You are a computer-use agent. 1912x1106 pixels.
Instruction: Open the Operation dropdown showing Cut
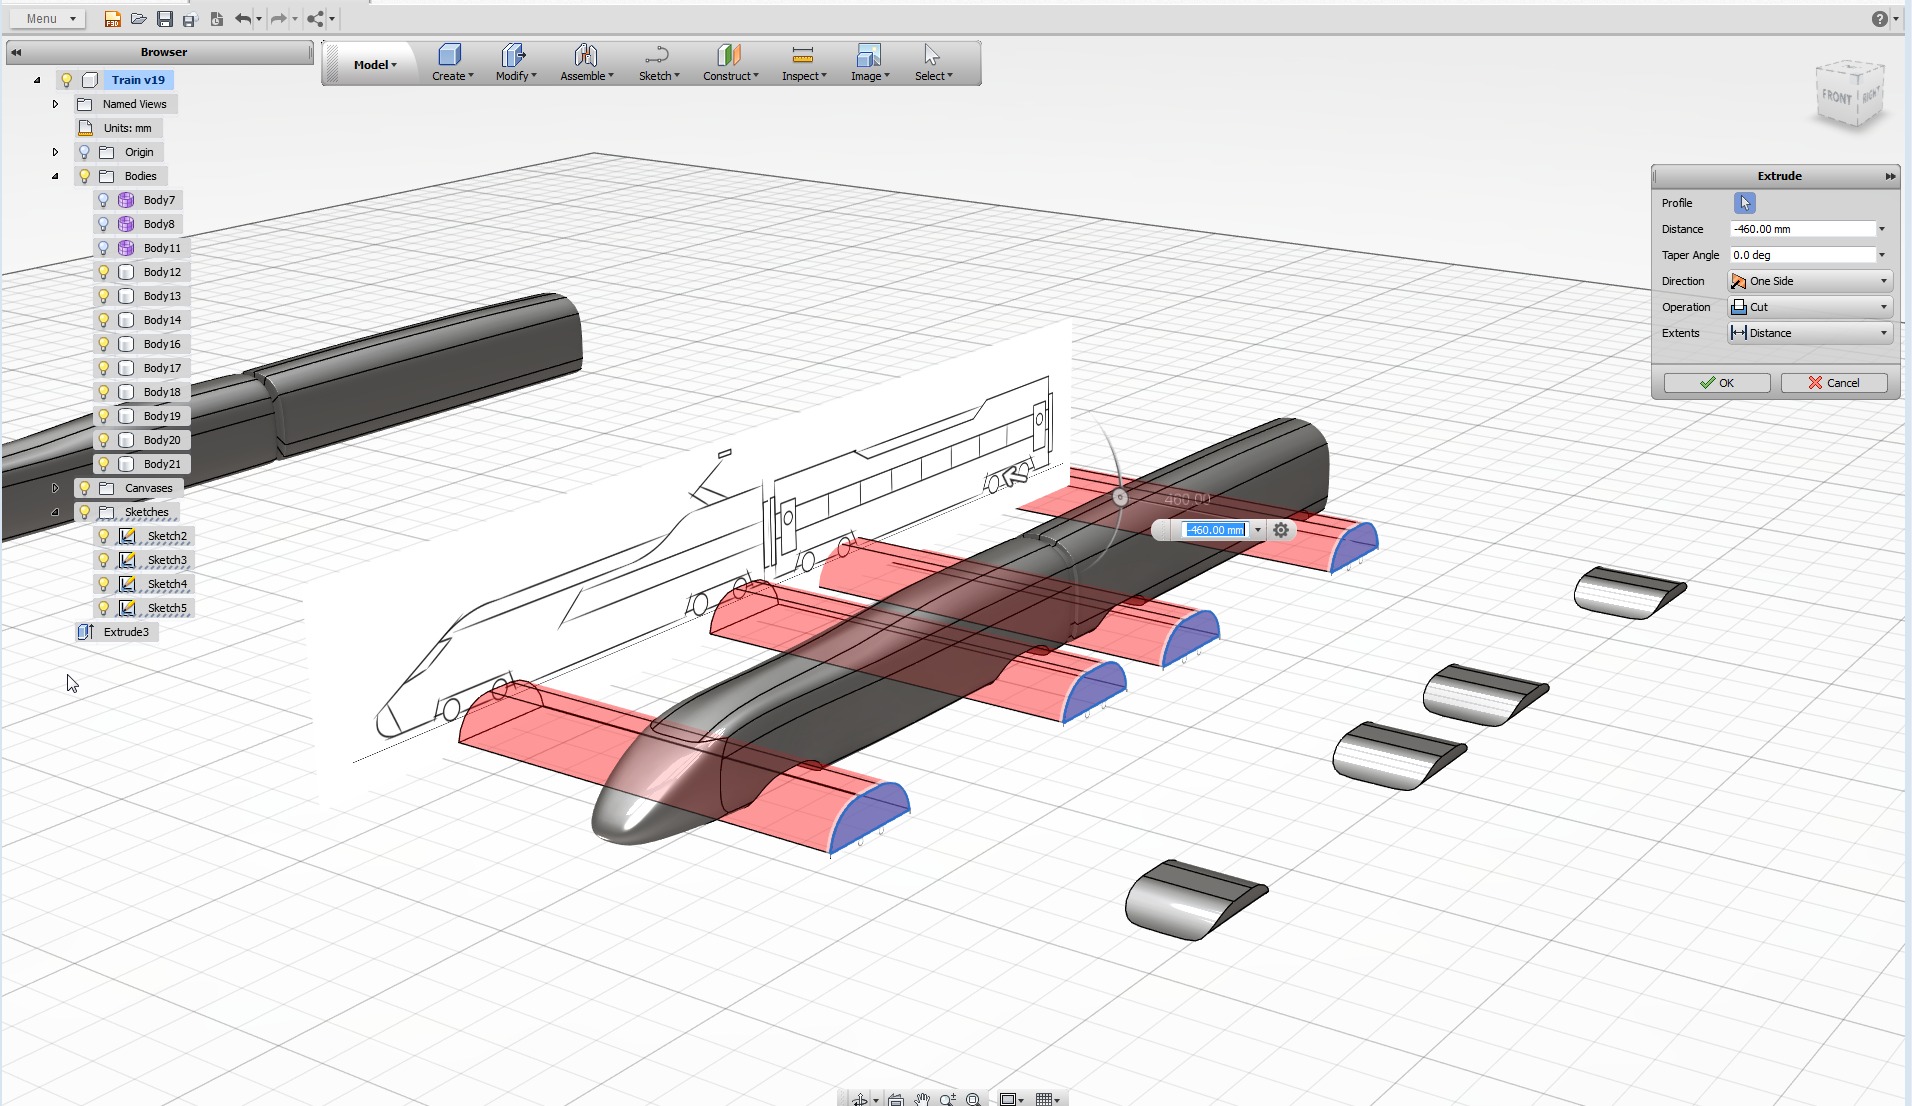pyautogui.click(x=1883, y=307)
